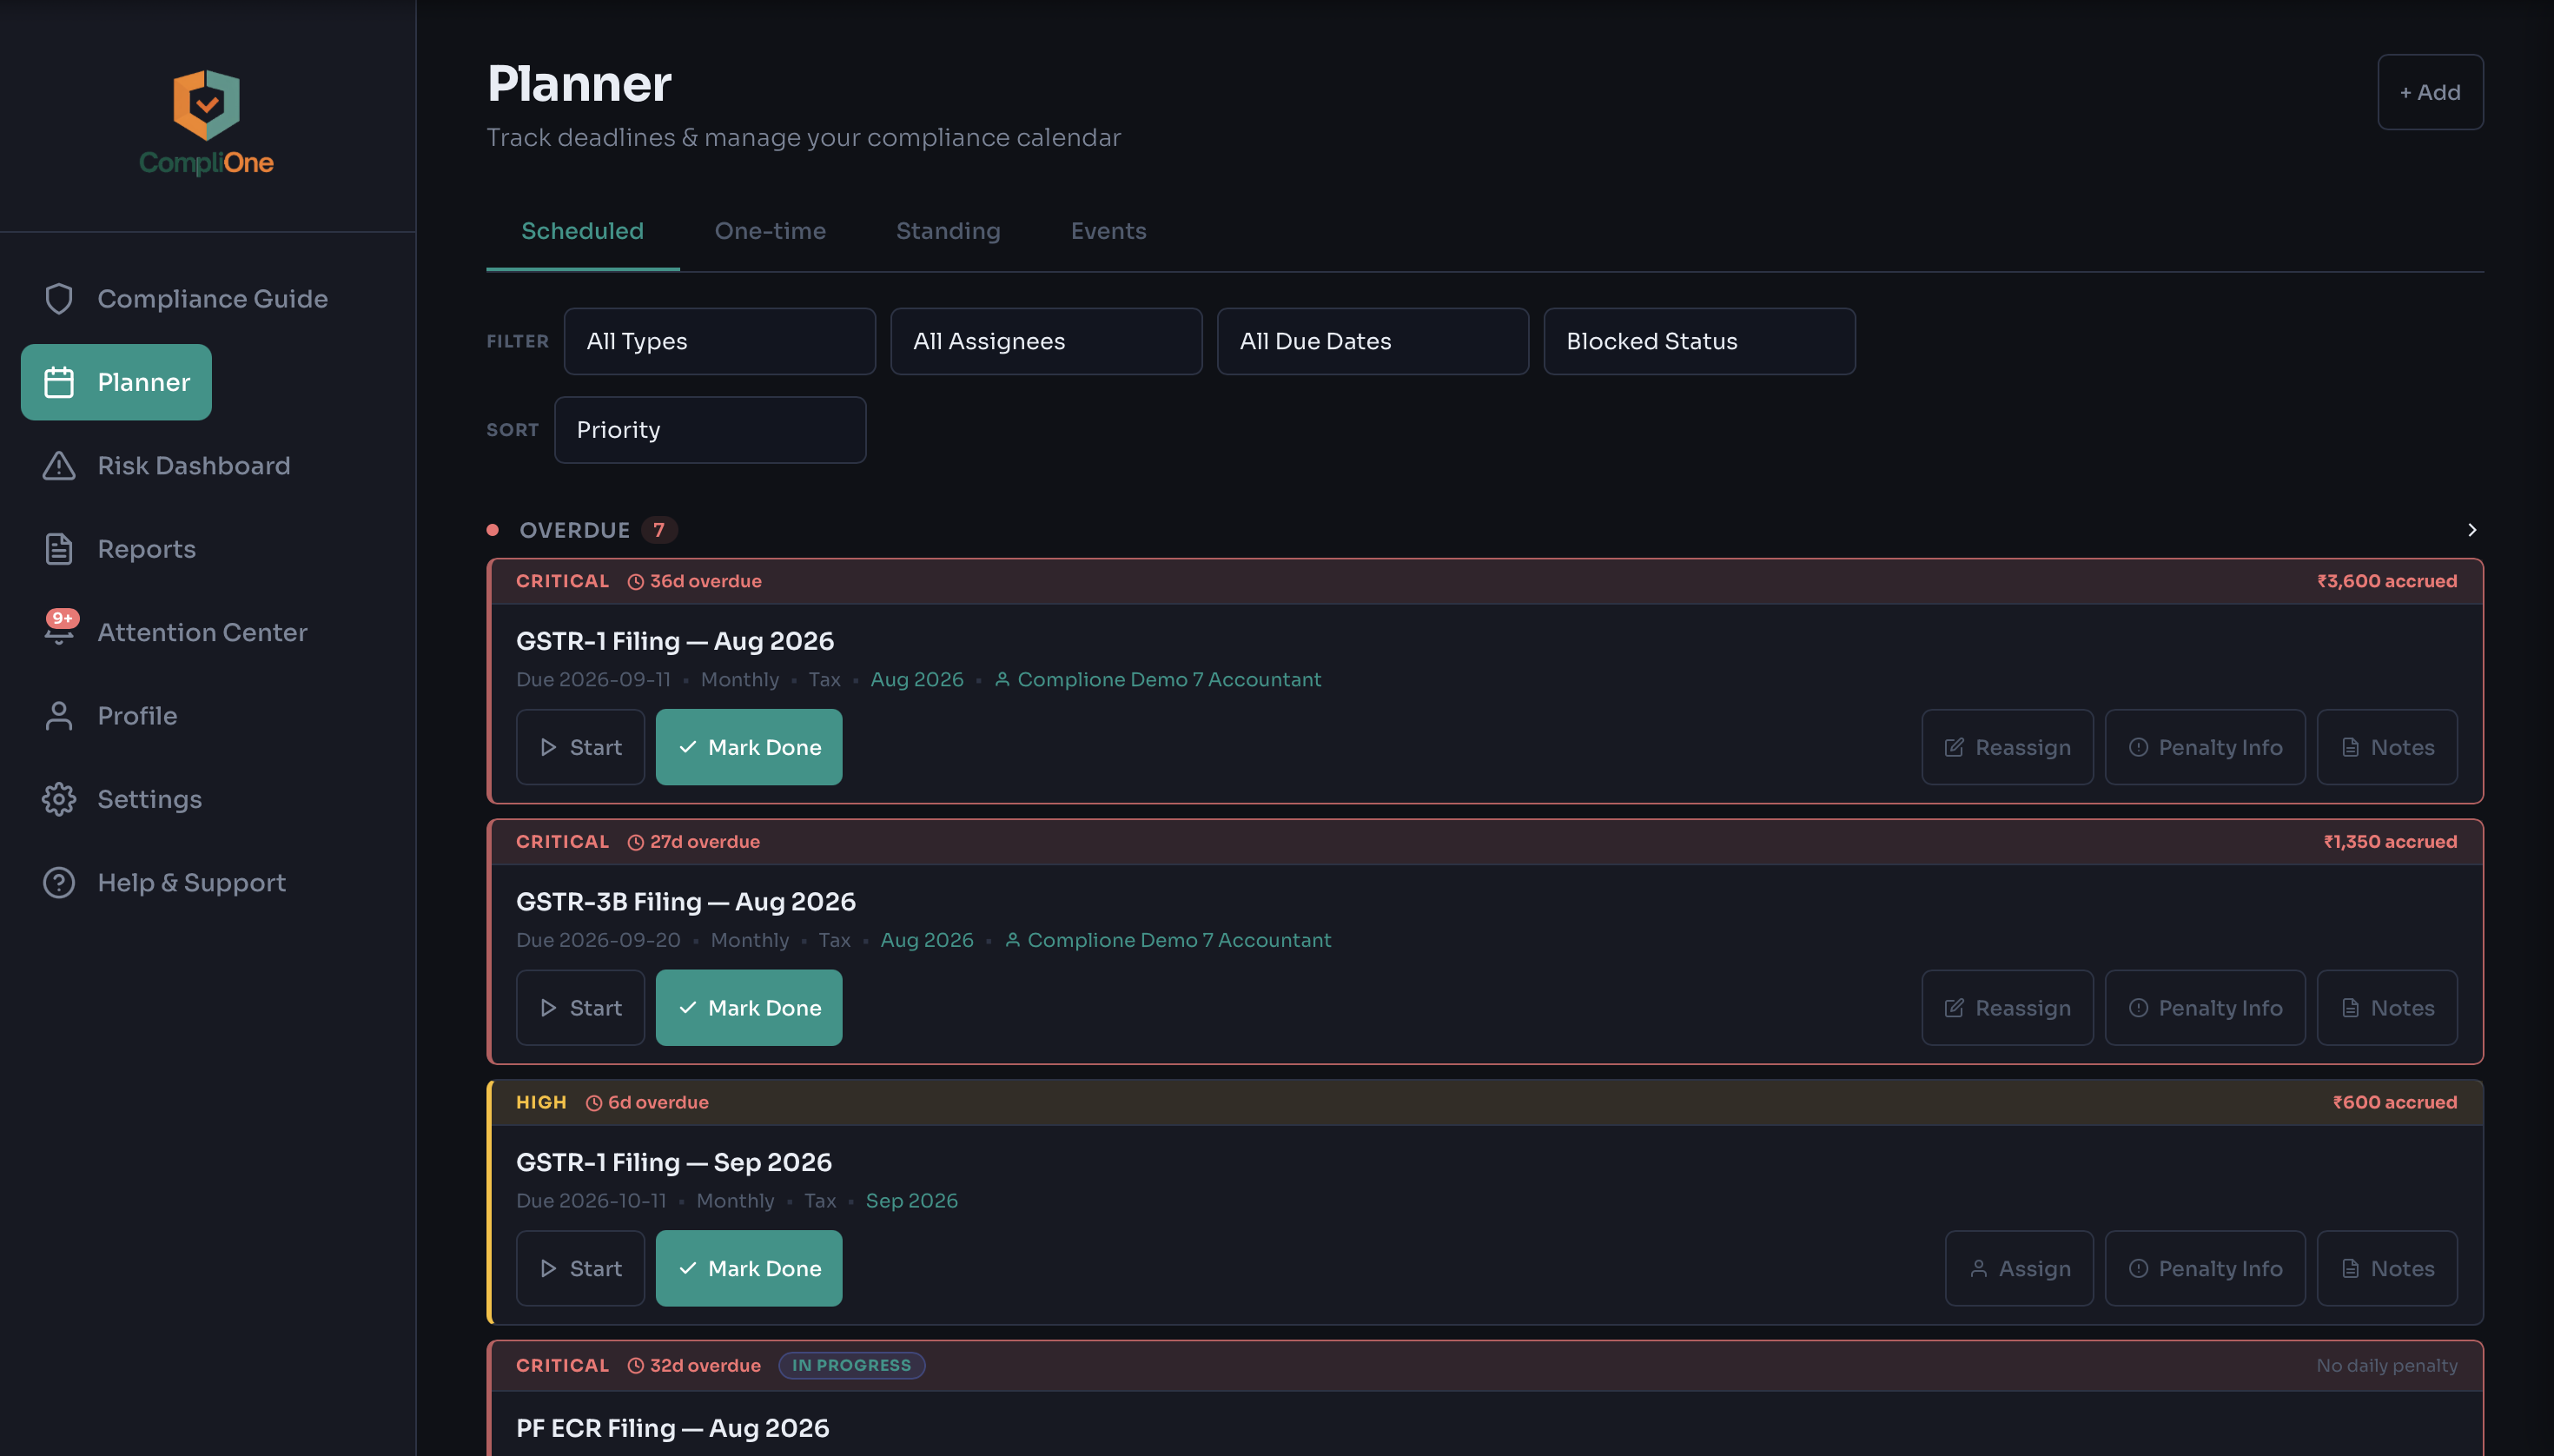Mark GSTR-1 Filing Sep 2026 as done

[749, 1268]
